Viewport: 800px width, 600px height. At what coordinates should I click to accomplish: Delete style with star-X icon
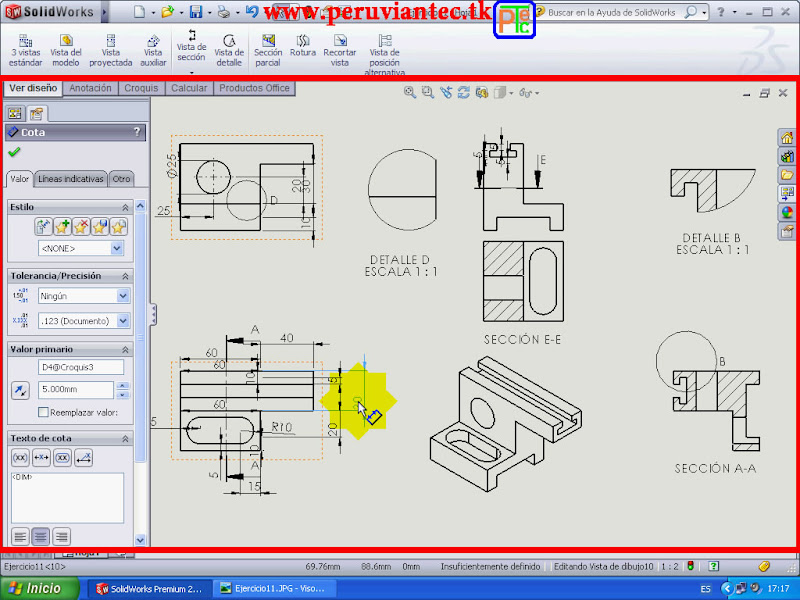coord(81,227)
